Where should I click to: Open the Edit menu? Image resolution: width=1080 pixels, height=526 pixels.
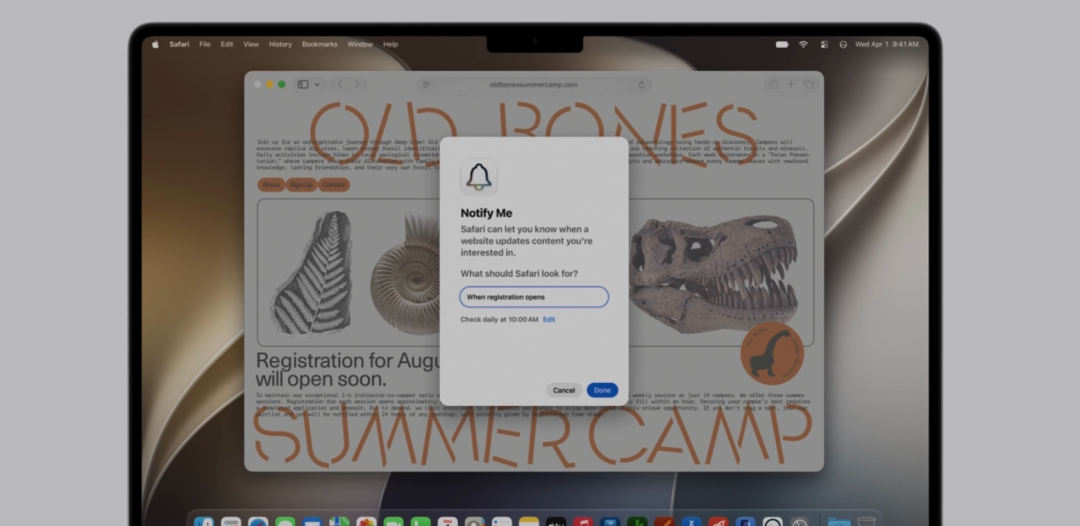pos(227,44)
